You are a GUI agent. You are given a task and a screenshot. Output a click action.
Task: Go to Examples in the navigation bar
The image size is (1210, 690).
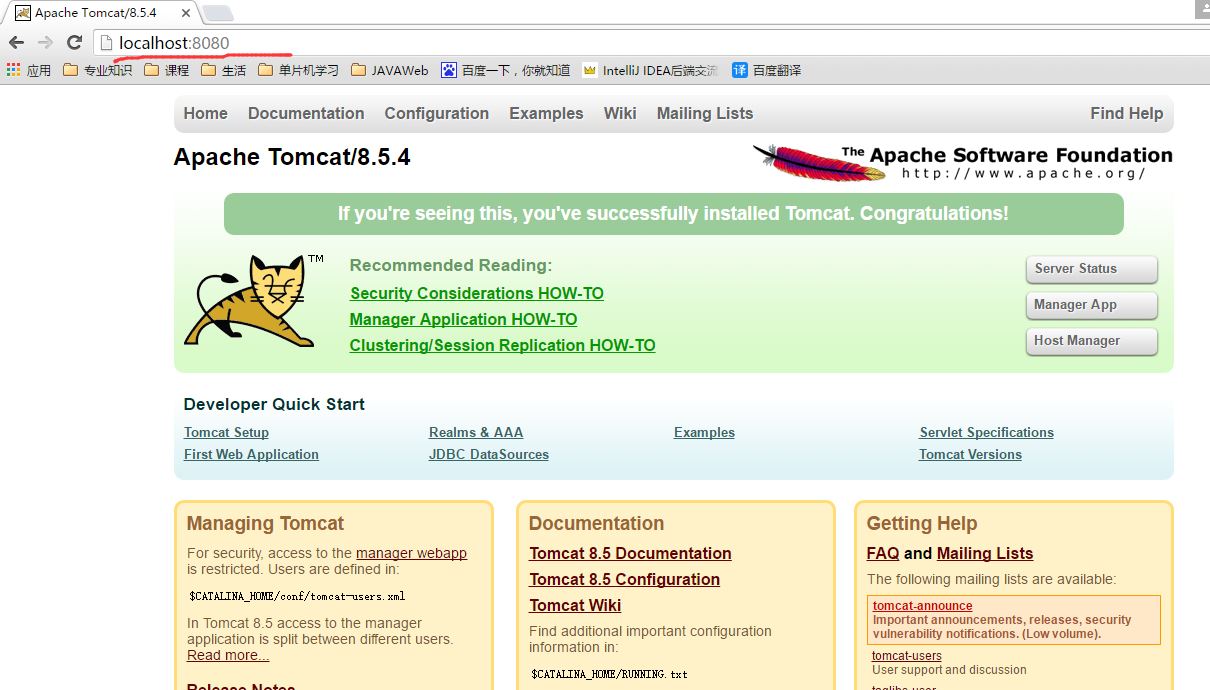pyautogui.click(x=546, y=114)
